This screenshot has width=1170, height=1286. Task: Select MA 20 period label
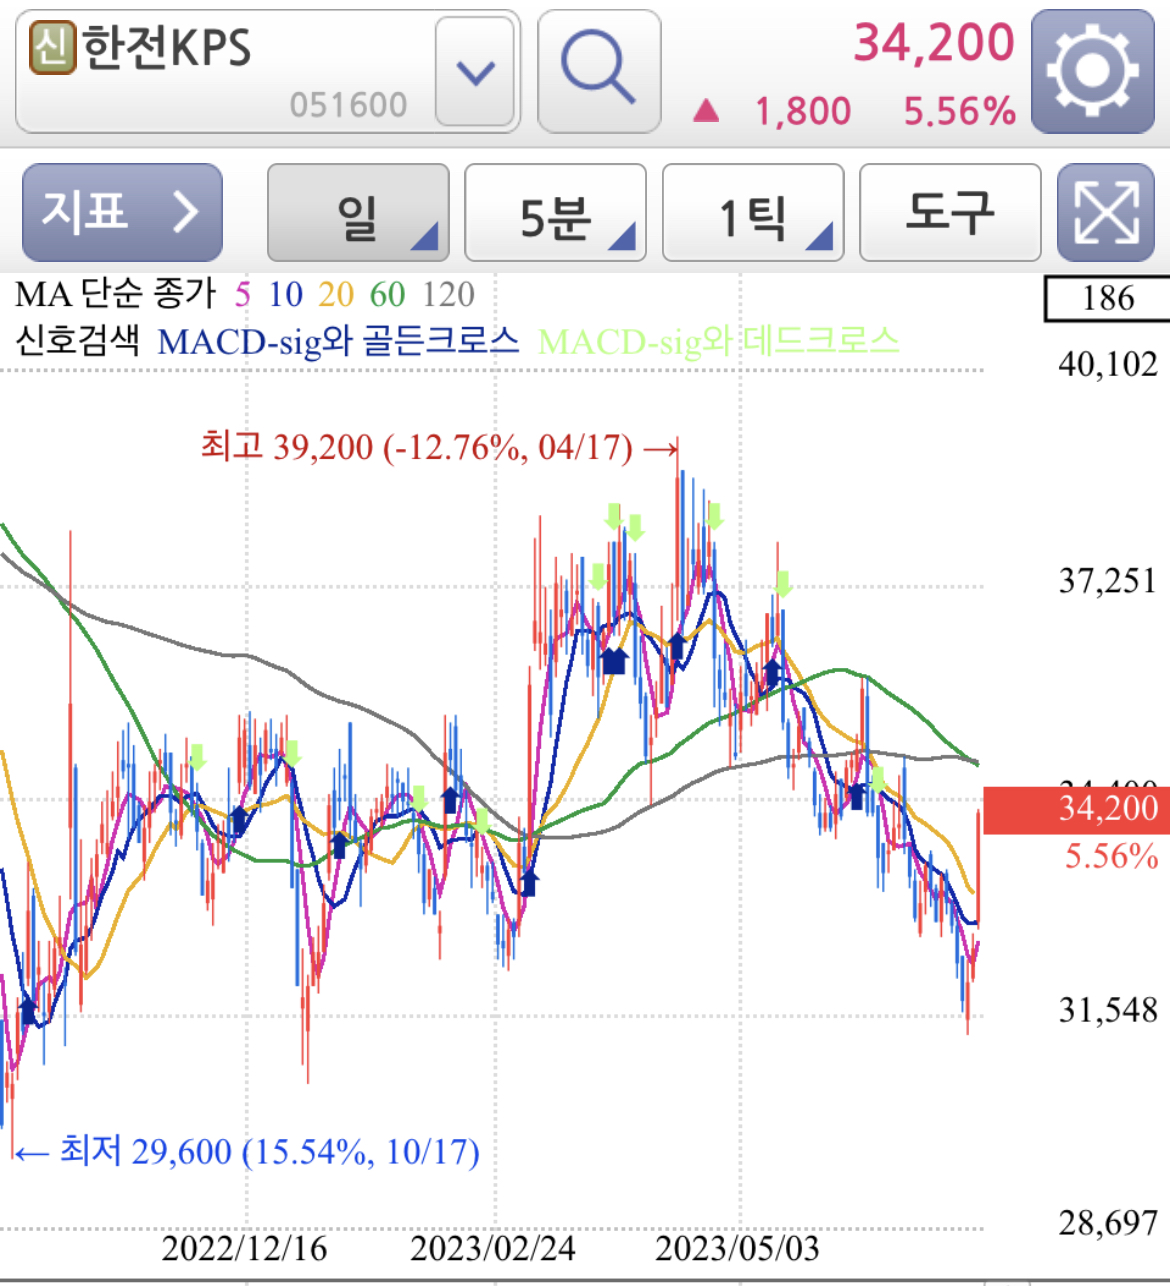[x=336, y=294]
